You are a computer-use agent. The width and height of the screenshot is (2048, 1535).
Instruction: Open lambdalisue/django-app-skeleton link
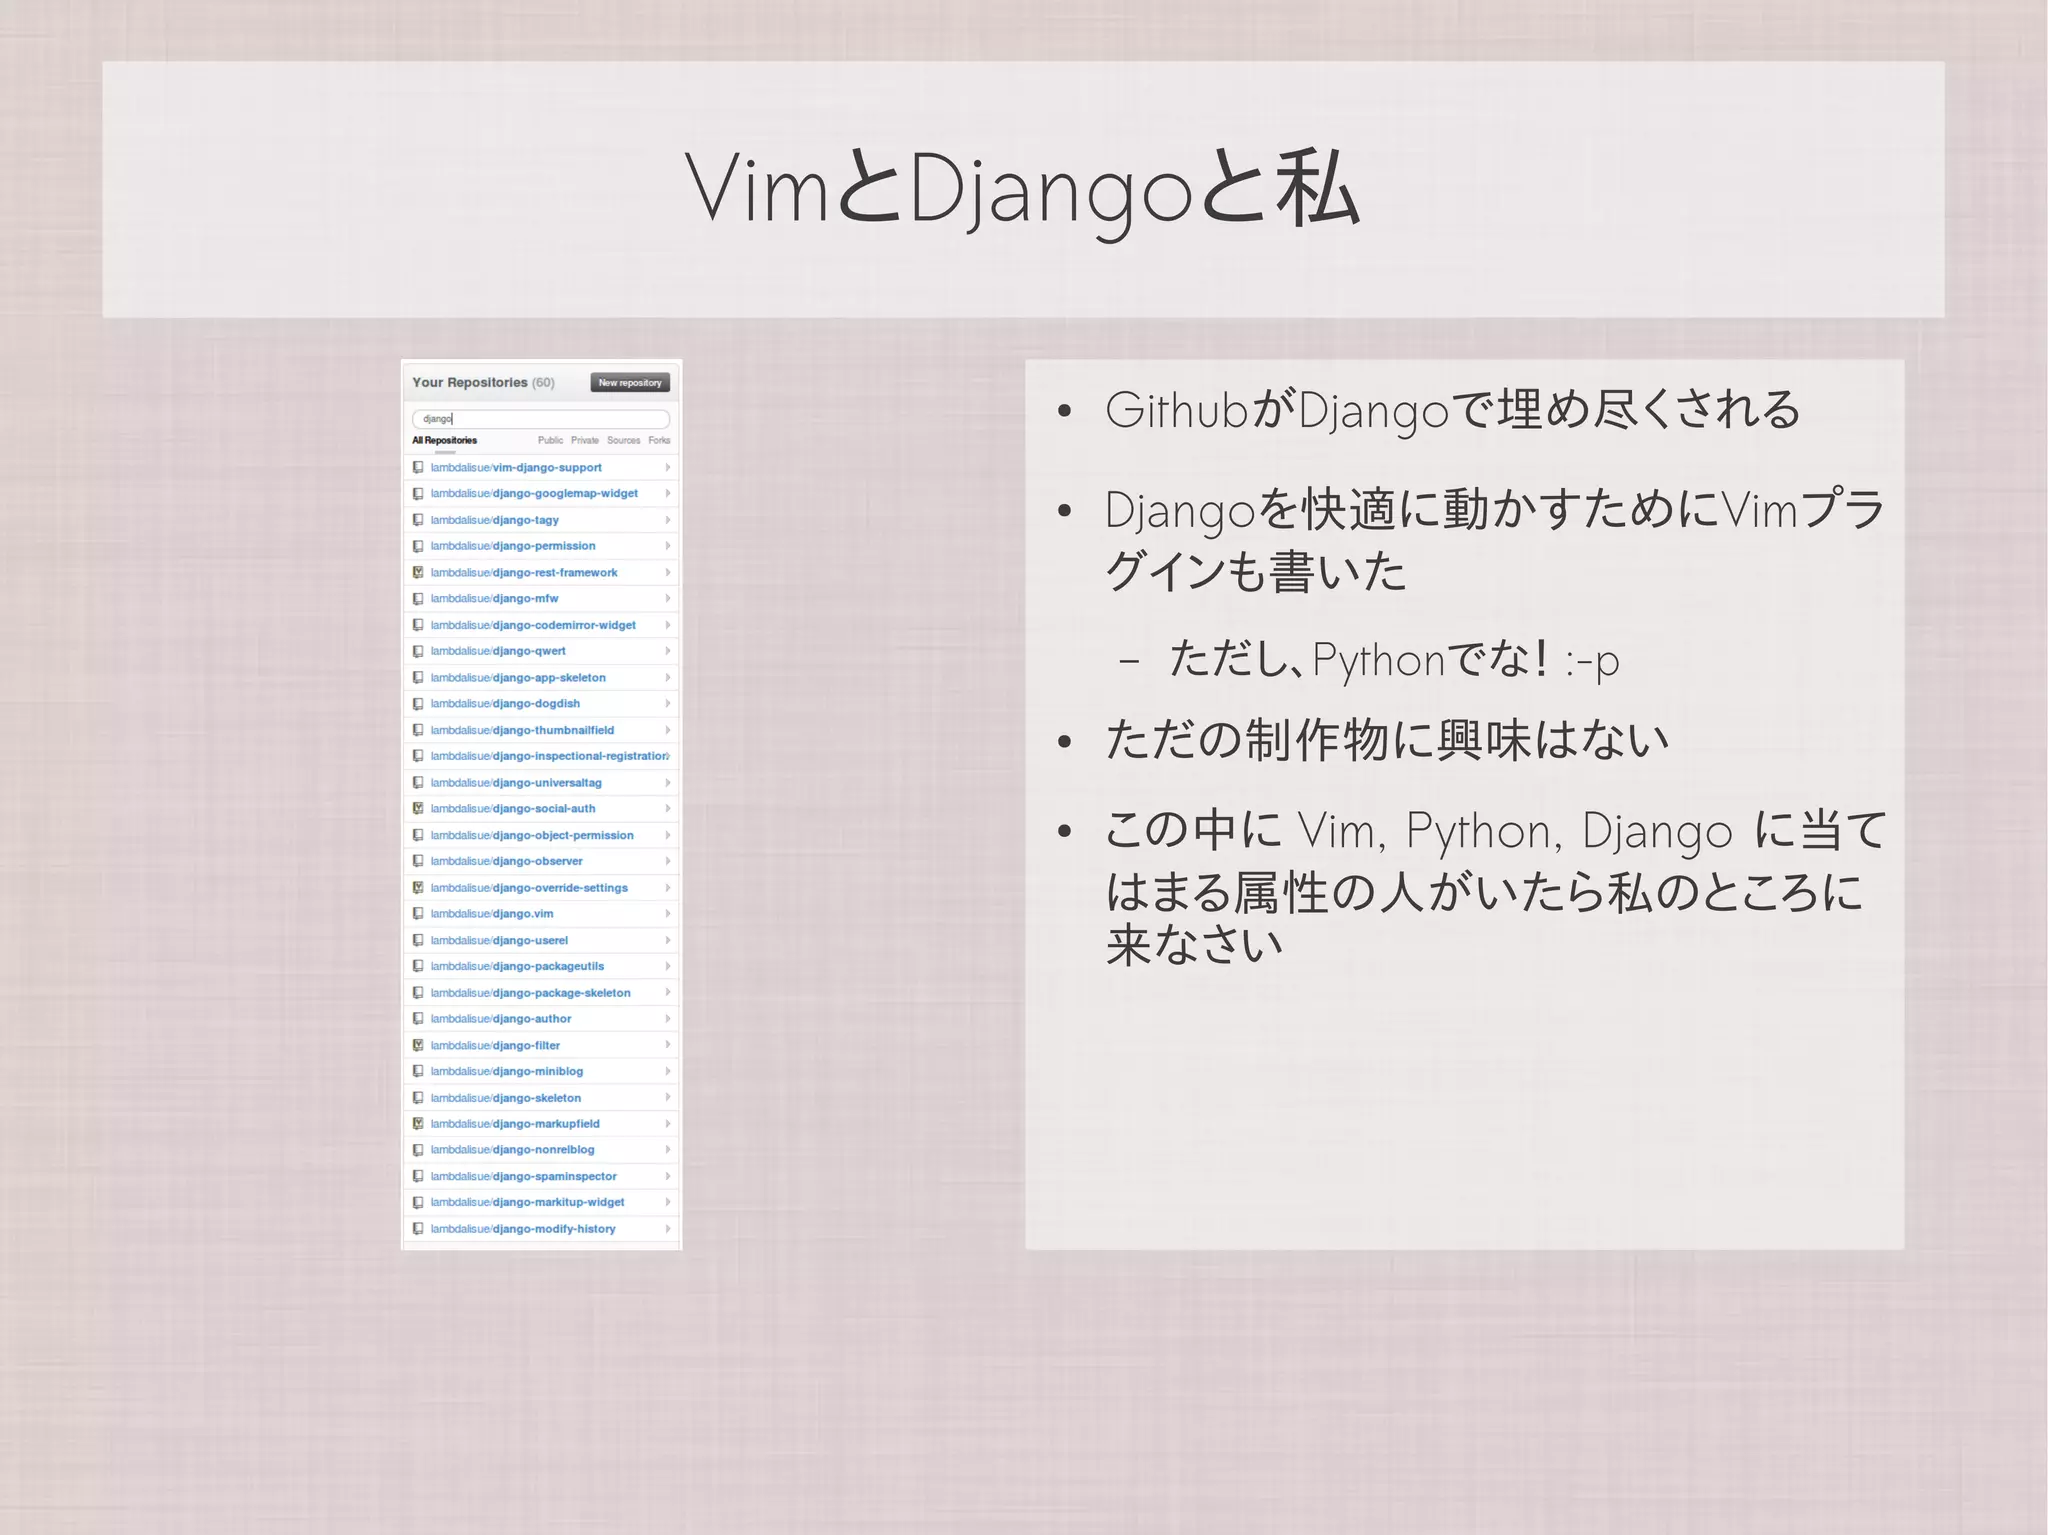(x=518, y=677)
